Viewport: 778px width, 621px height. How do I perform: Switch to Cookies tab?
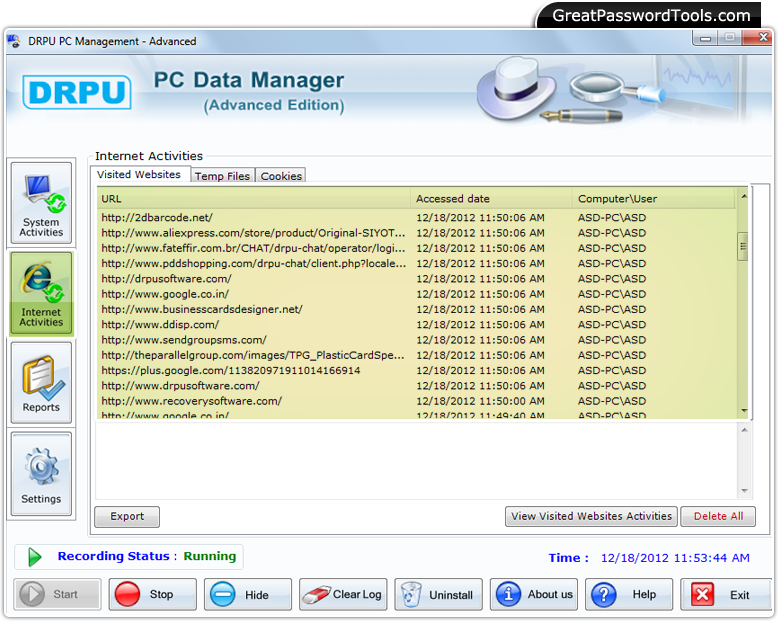281,176
